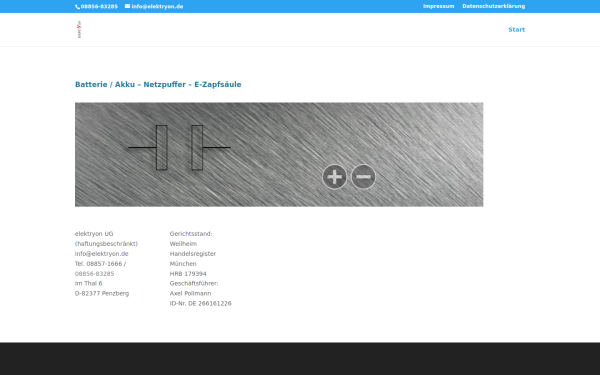Click address line Im Thal 6
Image resolution: width=600 pixels, height=375 pixels.
89,284
